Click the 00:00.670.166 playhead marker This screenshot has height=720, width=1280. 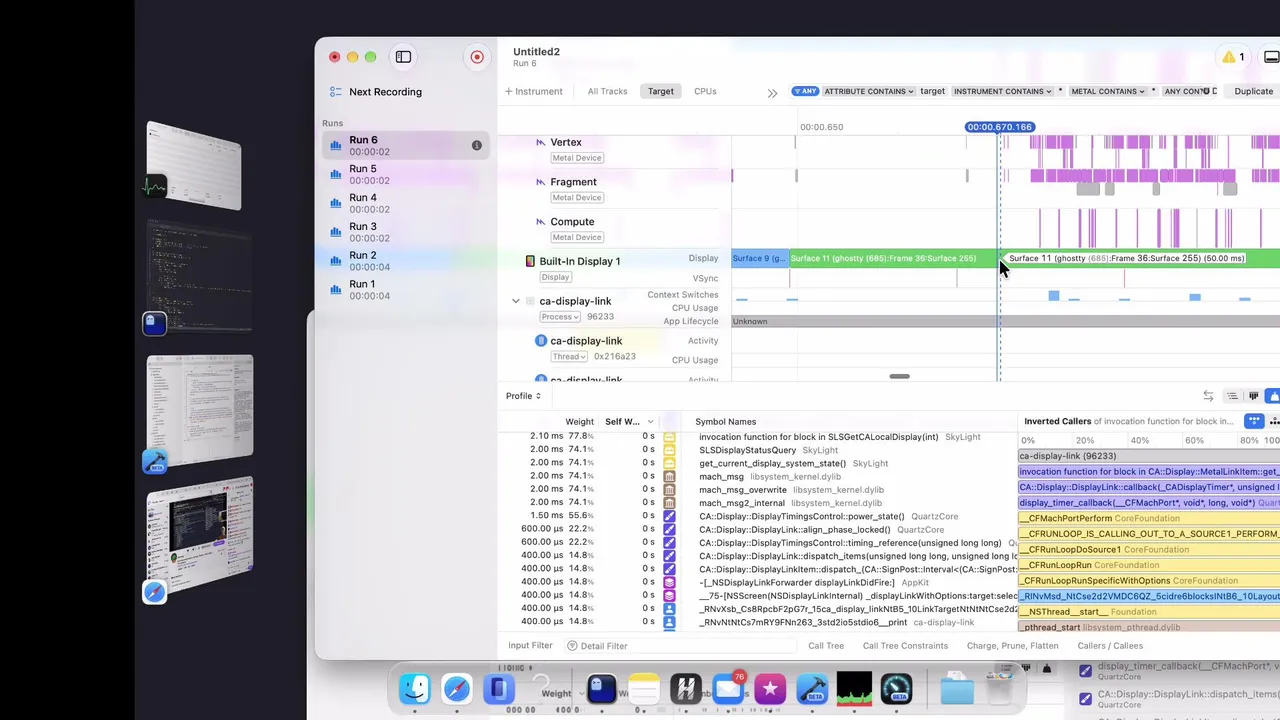coord(999,127)
